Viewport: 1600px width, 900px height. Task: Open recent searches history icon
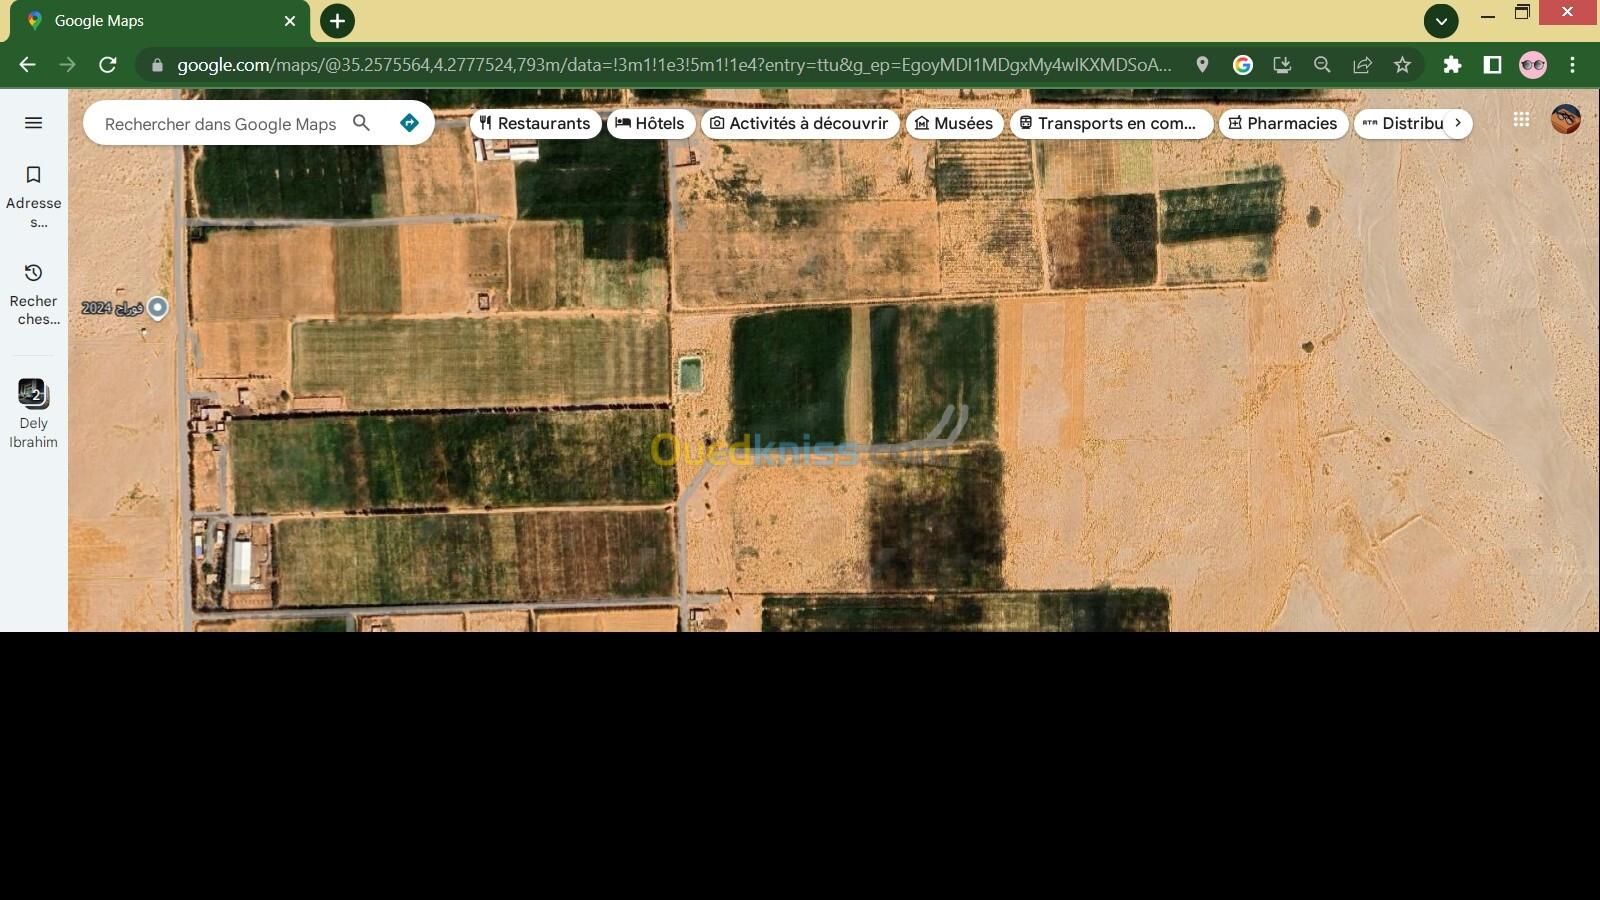33,273
